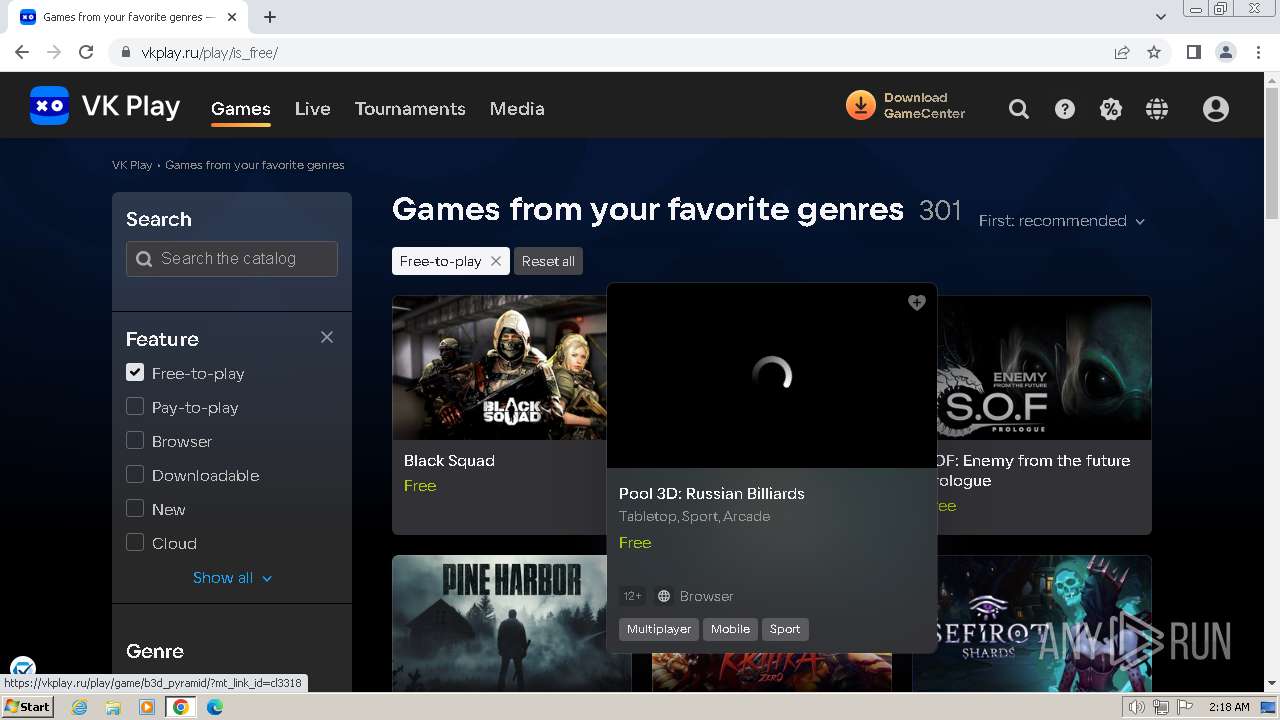
Task: Expand Show all features
Action: pos(232,577)
